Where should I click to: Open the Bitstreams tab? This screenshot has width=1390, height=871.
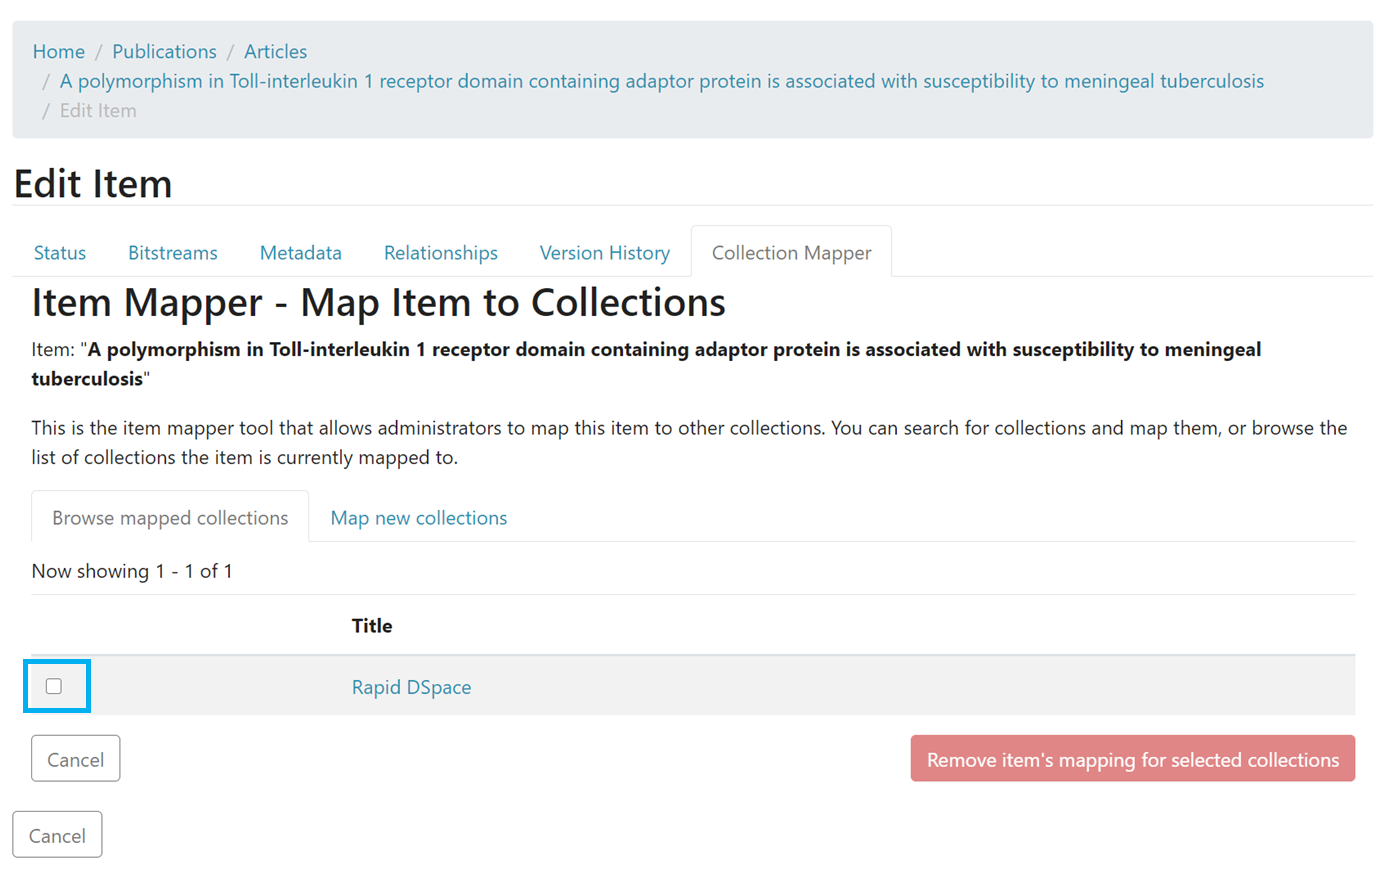coord(172,253)
